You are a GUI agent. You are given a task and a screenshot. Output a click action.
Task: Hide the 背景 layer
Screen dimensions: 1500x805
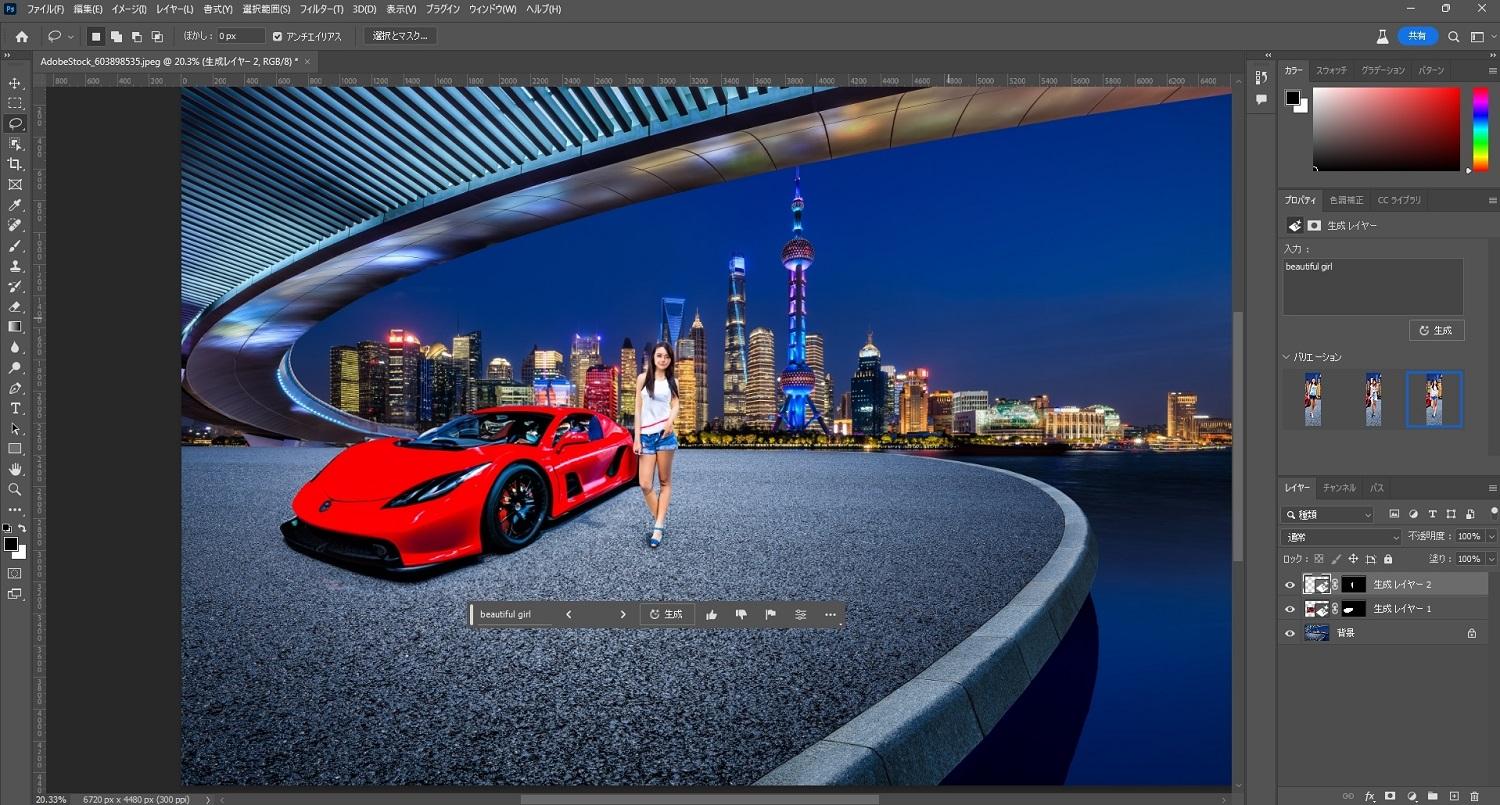click(x=1290, y=633)
